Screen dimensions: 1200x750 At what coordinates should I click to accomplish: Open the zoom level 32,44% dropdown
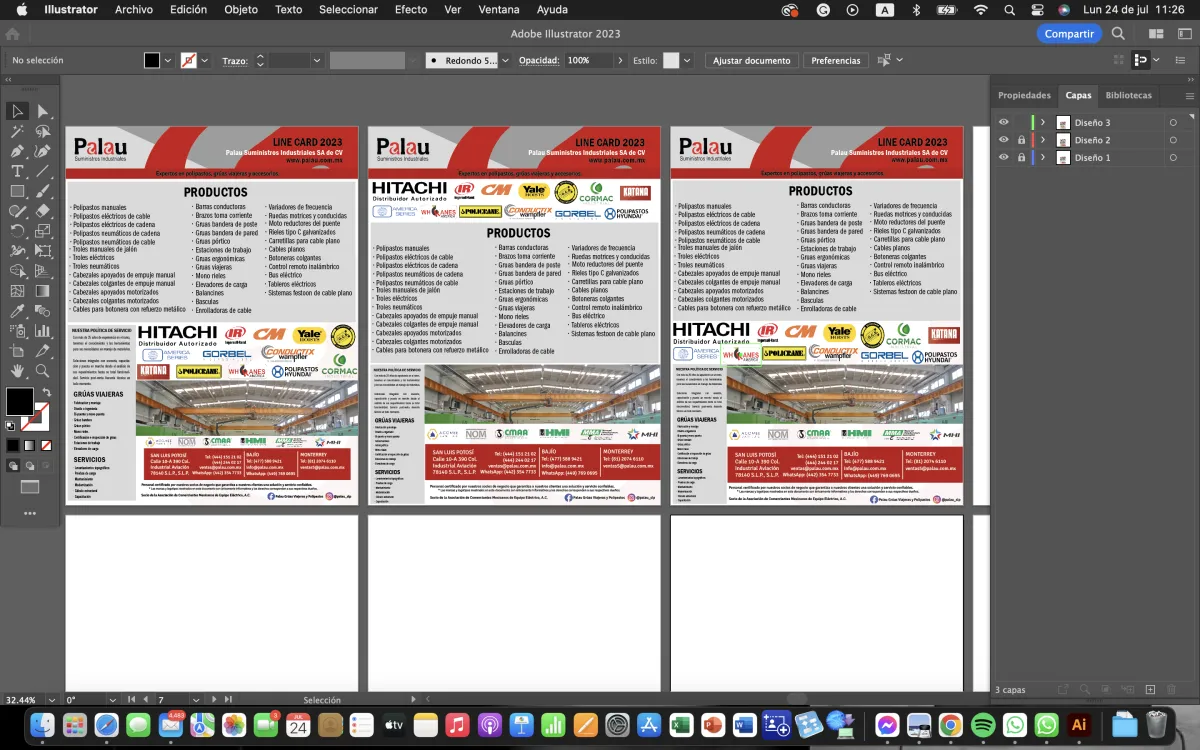53,700
